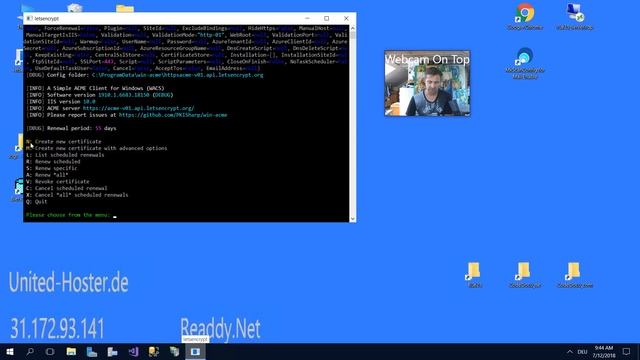The image size is (640, 360).
Task: Open Task View from taskbar
Action: coord(50,351)
